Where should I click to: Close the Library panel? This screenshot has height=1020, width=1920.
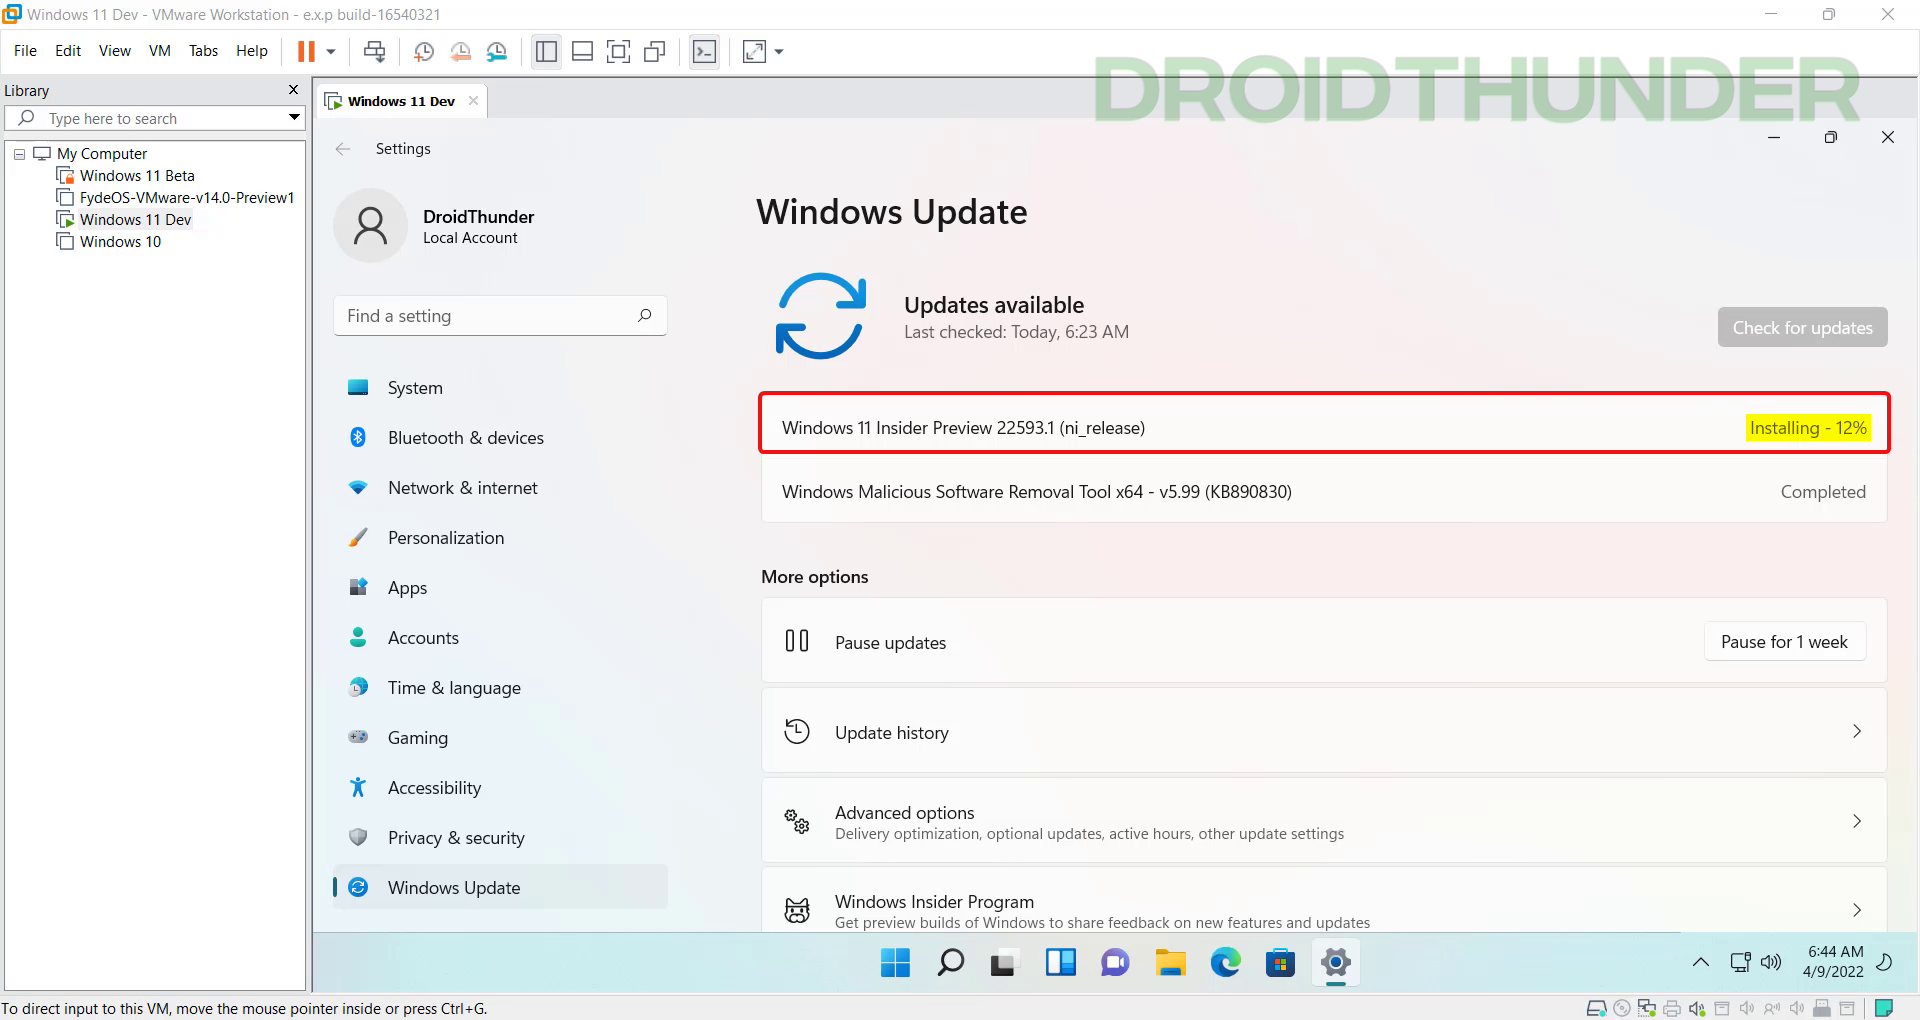[293, 90]
